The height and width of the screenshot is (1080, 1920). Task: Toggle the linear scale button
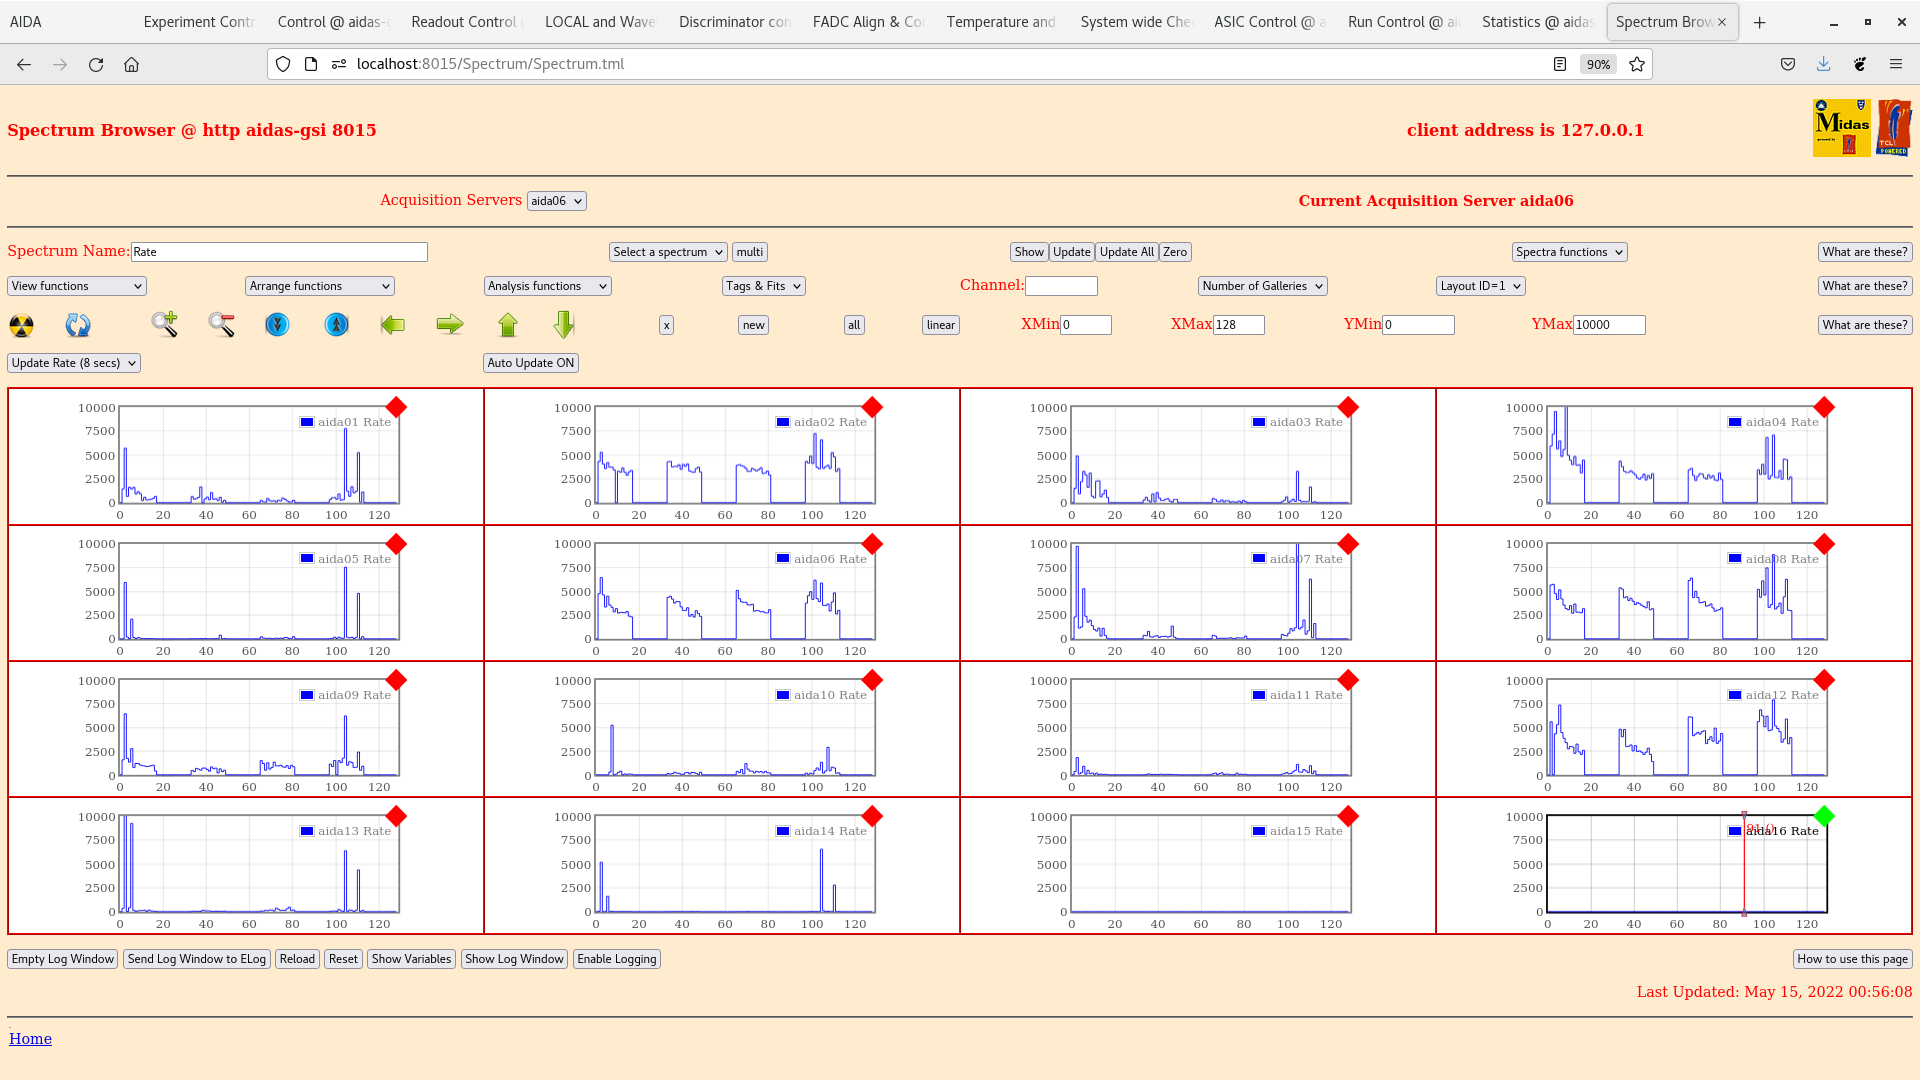coord(941,325)
